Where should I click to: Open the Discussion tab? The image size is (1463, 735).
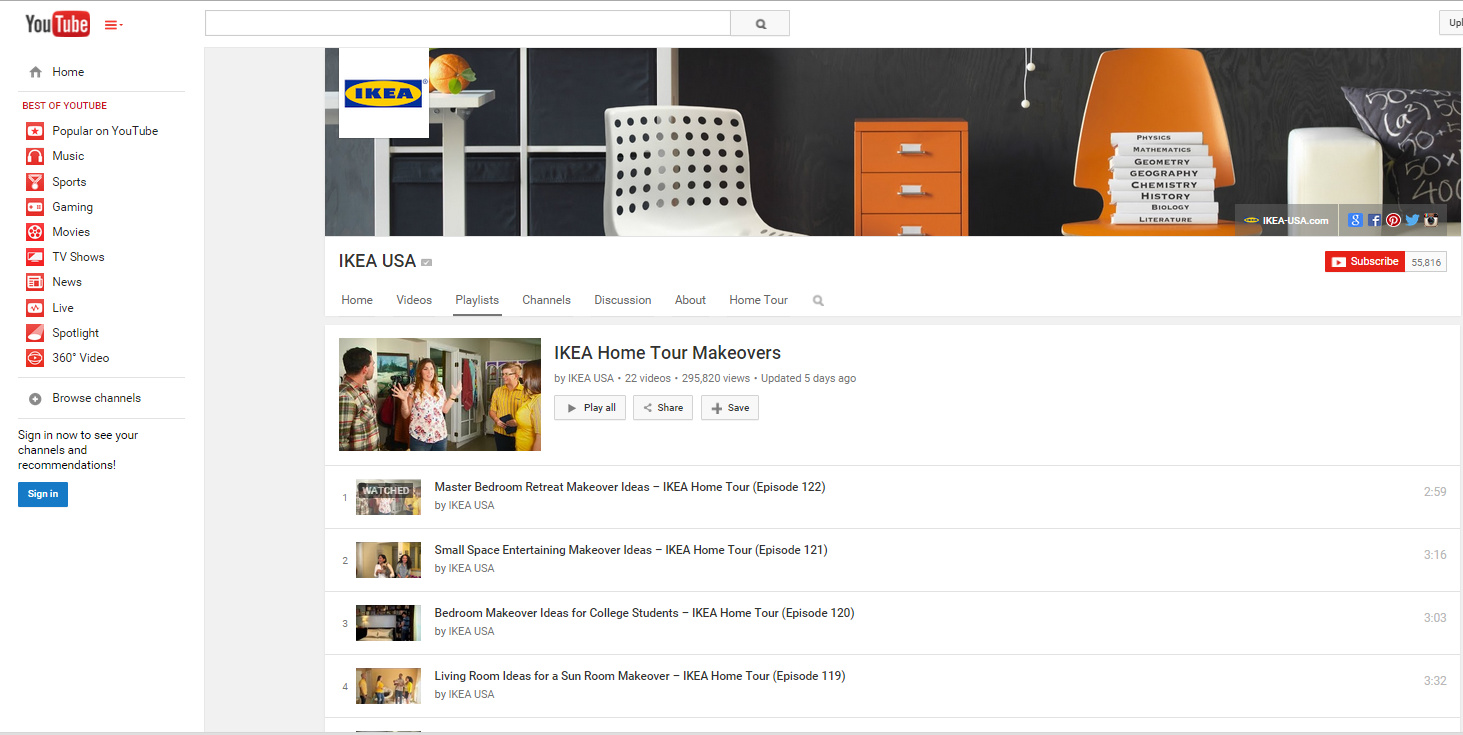coord(622,300)
